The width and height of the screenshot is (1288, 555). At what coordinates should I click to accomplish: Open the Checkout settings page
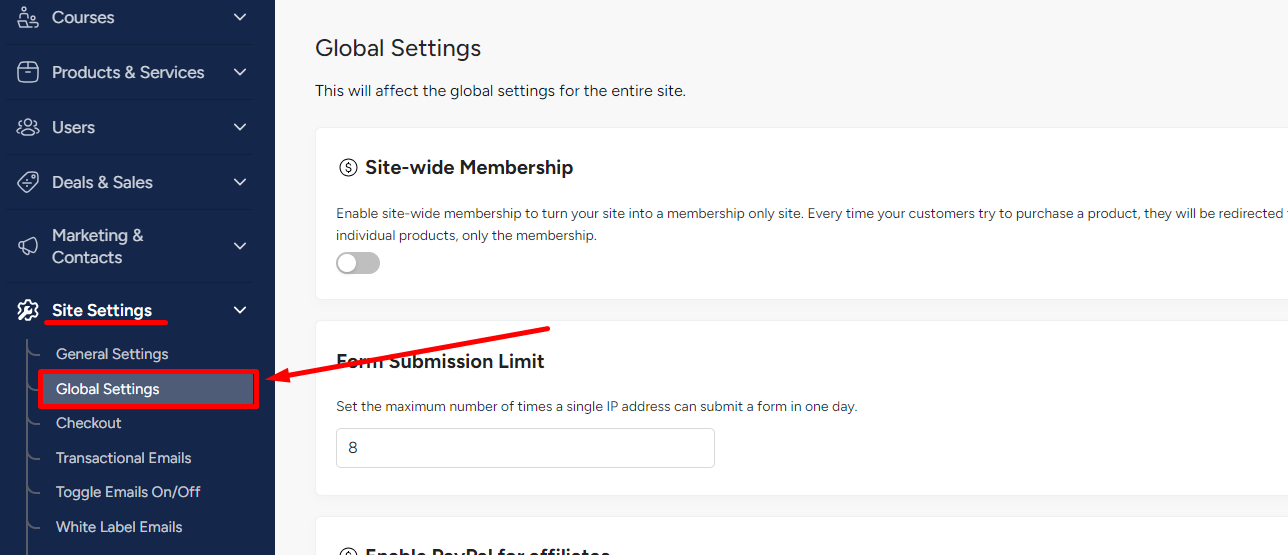tap(88, 423)
